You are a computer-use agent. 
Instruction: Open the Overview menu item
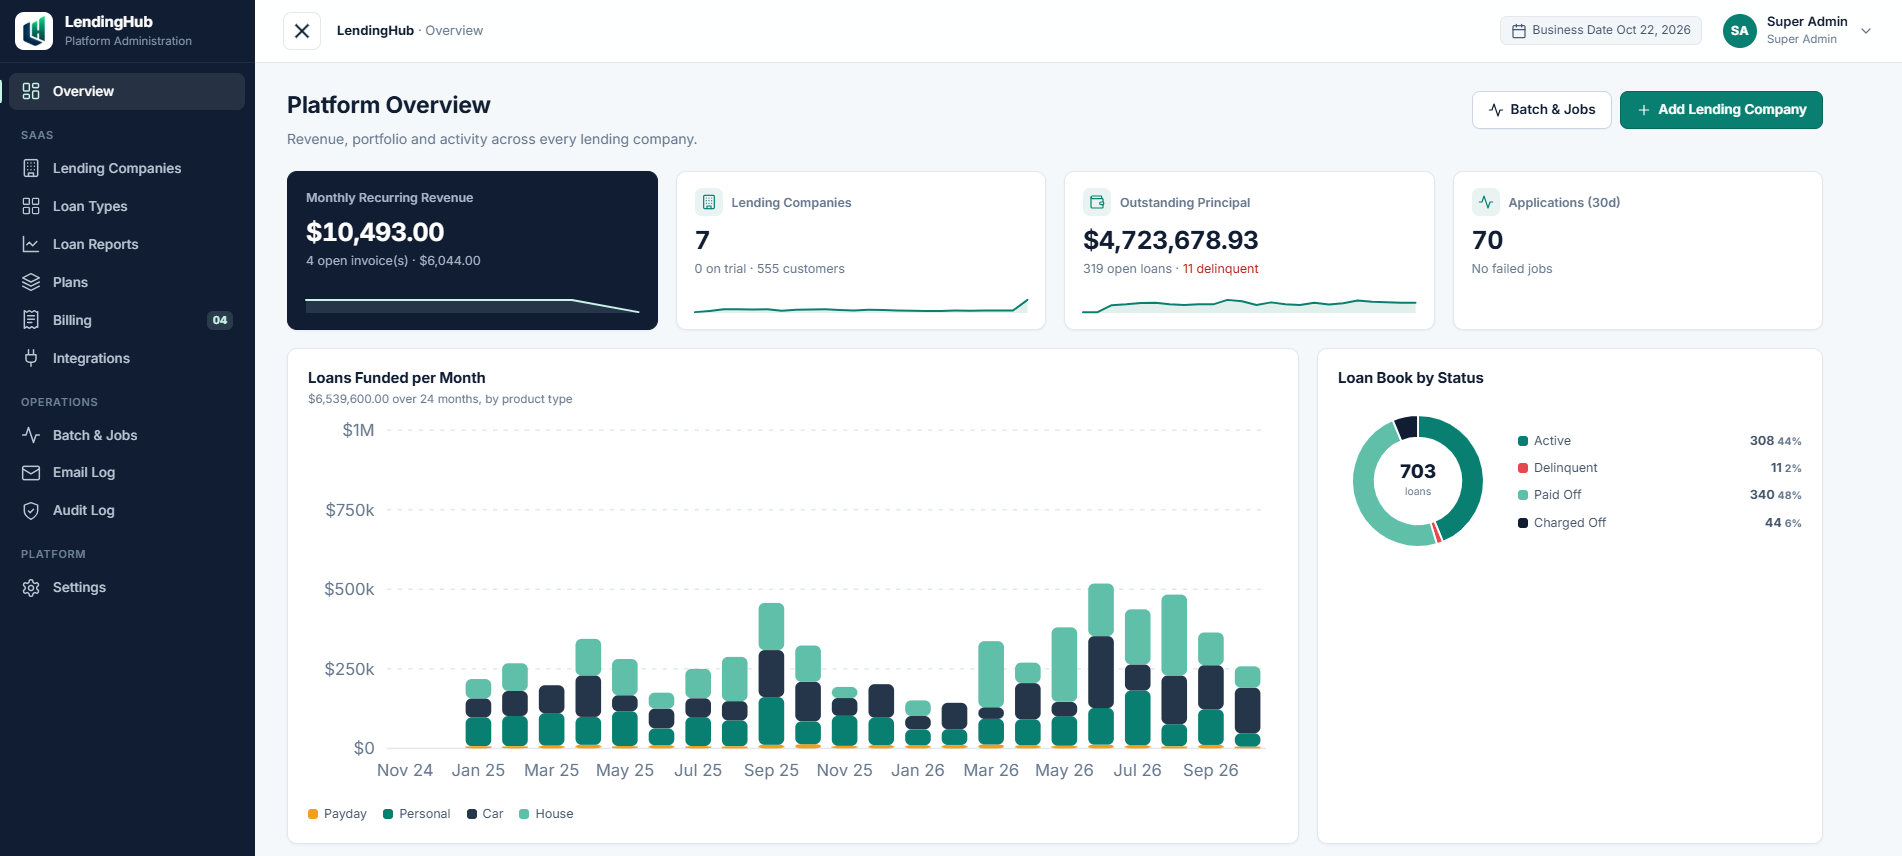(x=127, y=91)
